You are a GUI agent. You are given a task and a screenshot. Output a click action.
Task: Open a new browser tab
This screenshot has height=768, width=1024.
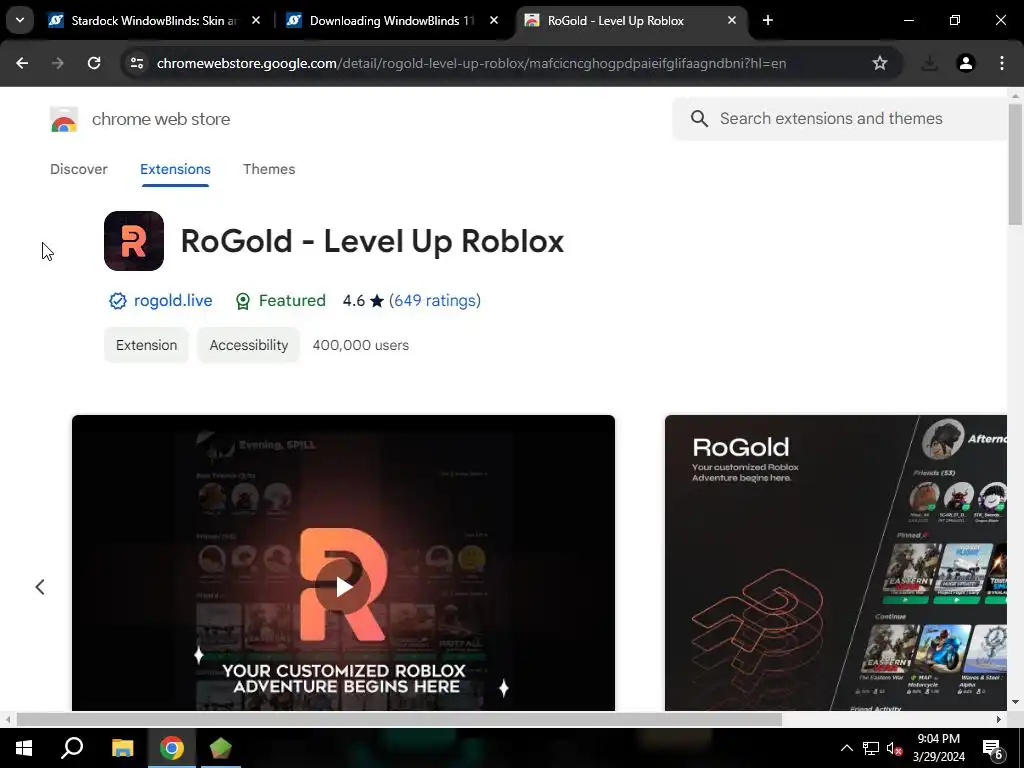point(768,21)
